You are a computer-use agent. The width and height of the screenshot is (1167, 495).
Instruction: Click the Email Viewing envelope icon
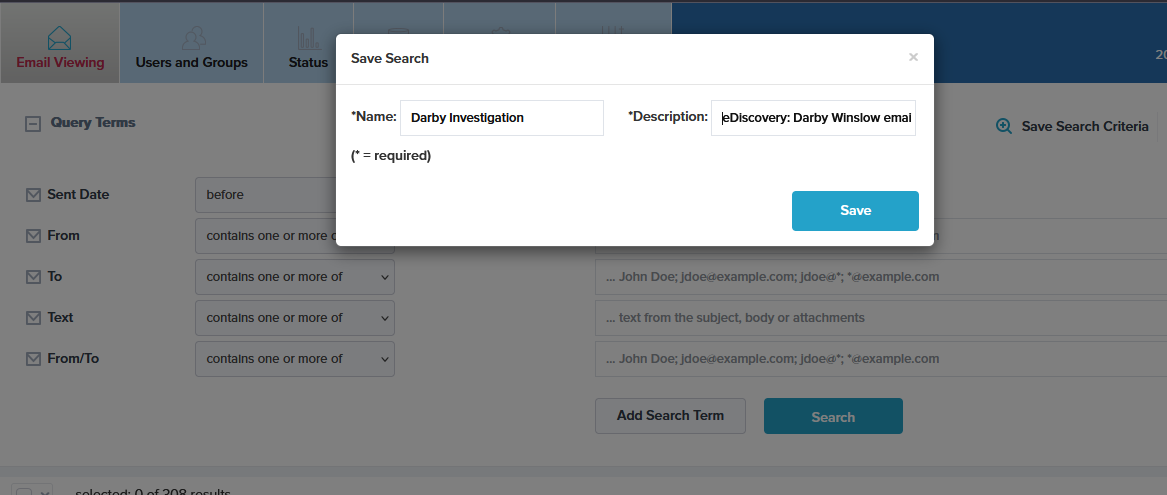click(x=60, y=38)
